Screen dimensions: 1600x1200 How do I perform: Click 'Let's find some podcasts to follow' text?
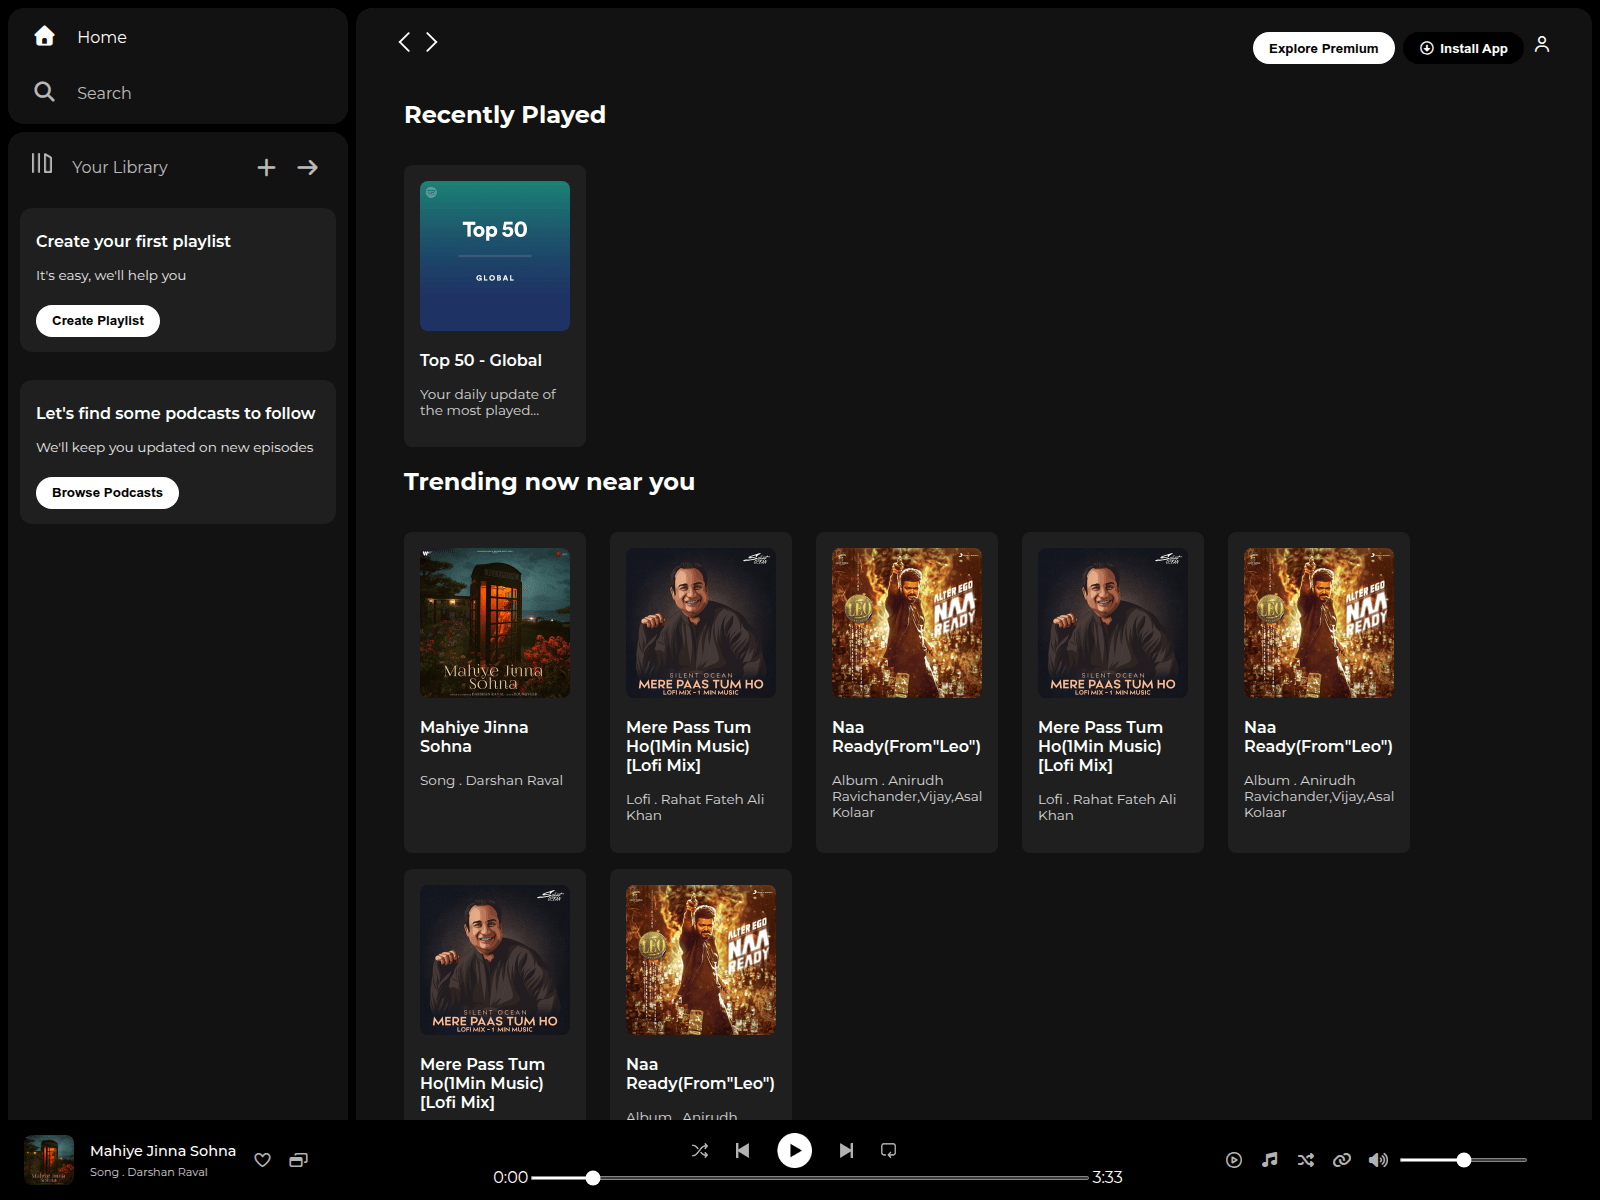point(176,413)
